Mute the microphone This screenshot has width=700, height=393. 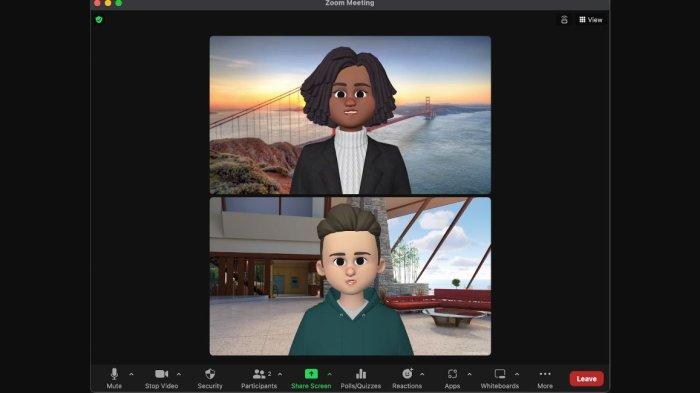(114, 378)
